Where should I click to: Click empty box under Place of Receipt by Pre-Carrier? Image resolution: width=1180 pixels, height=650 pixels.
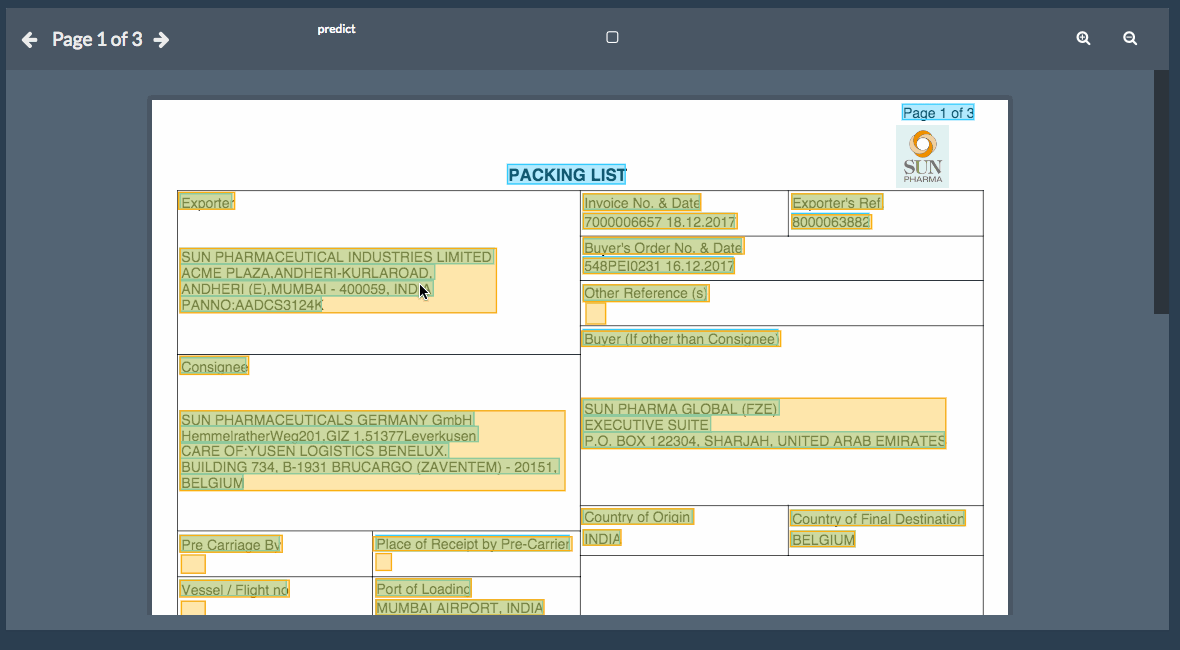point(384,562)
